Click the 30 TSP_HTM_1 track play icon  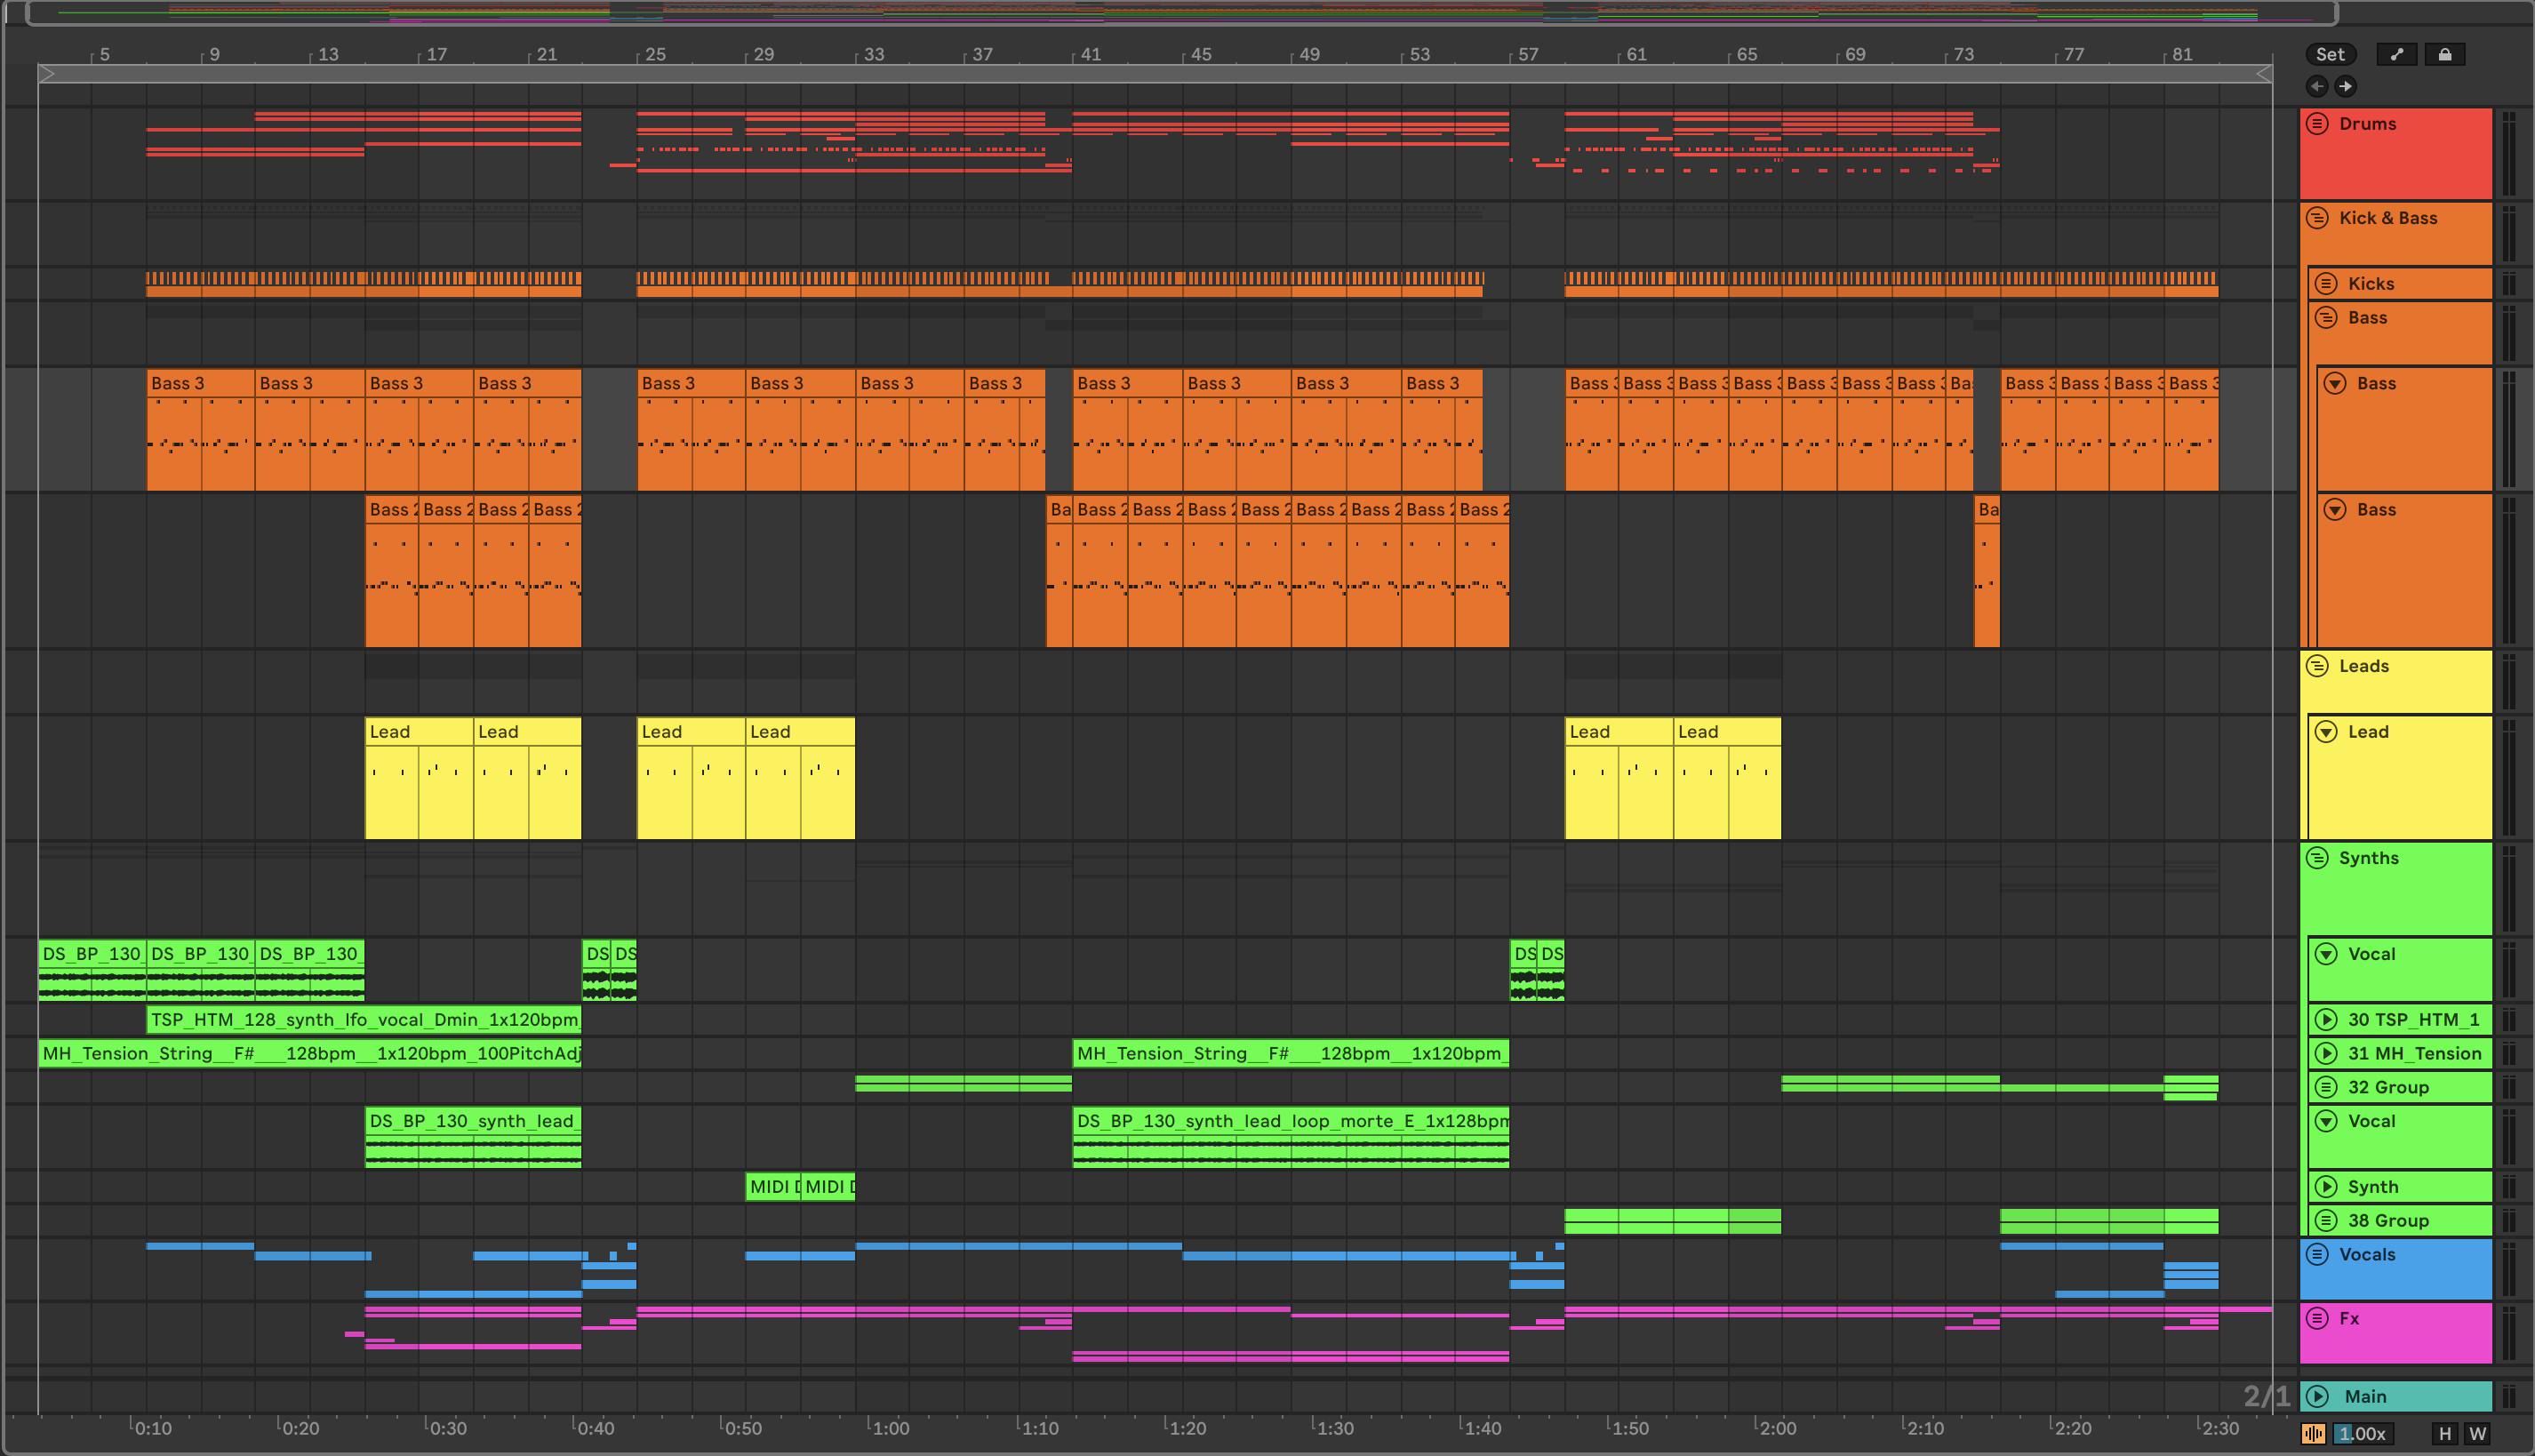coord(2326,1020)
